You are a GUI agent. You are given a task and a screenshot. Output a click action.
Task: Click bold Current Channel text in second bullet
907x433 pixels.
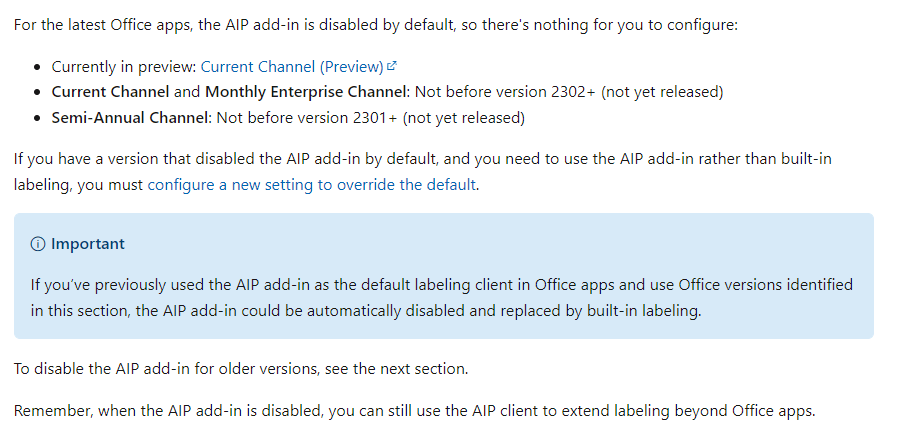click(x=110, y=92)
